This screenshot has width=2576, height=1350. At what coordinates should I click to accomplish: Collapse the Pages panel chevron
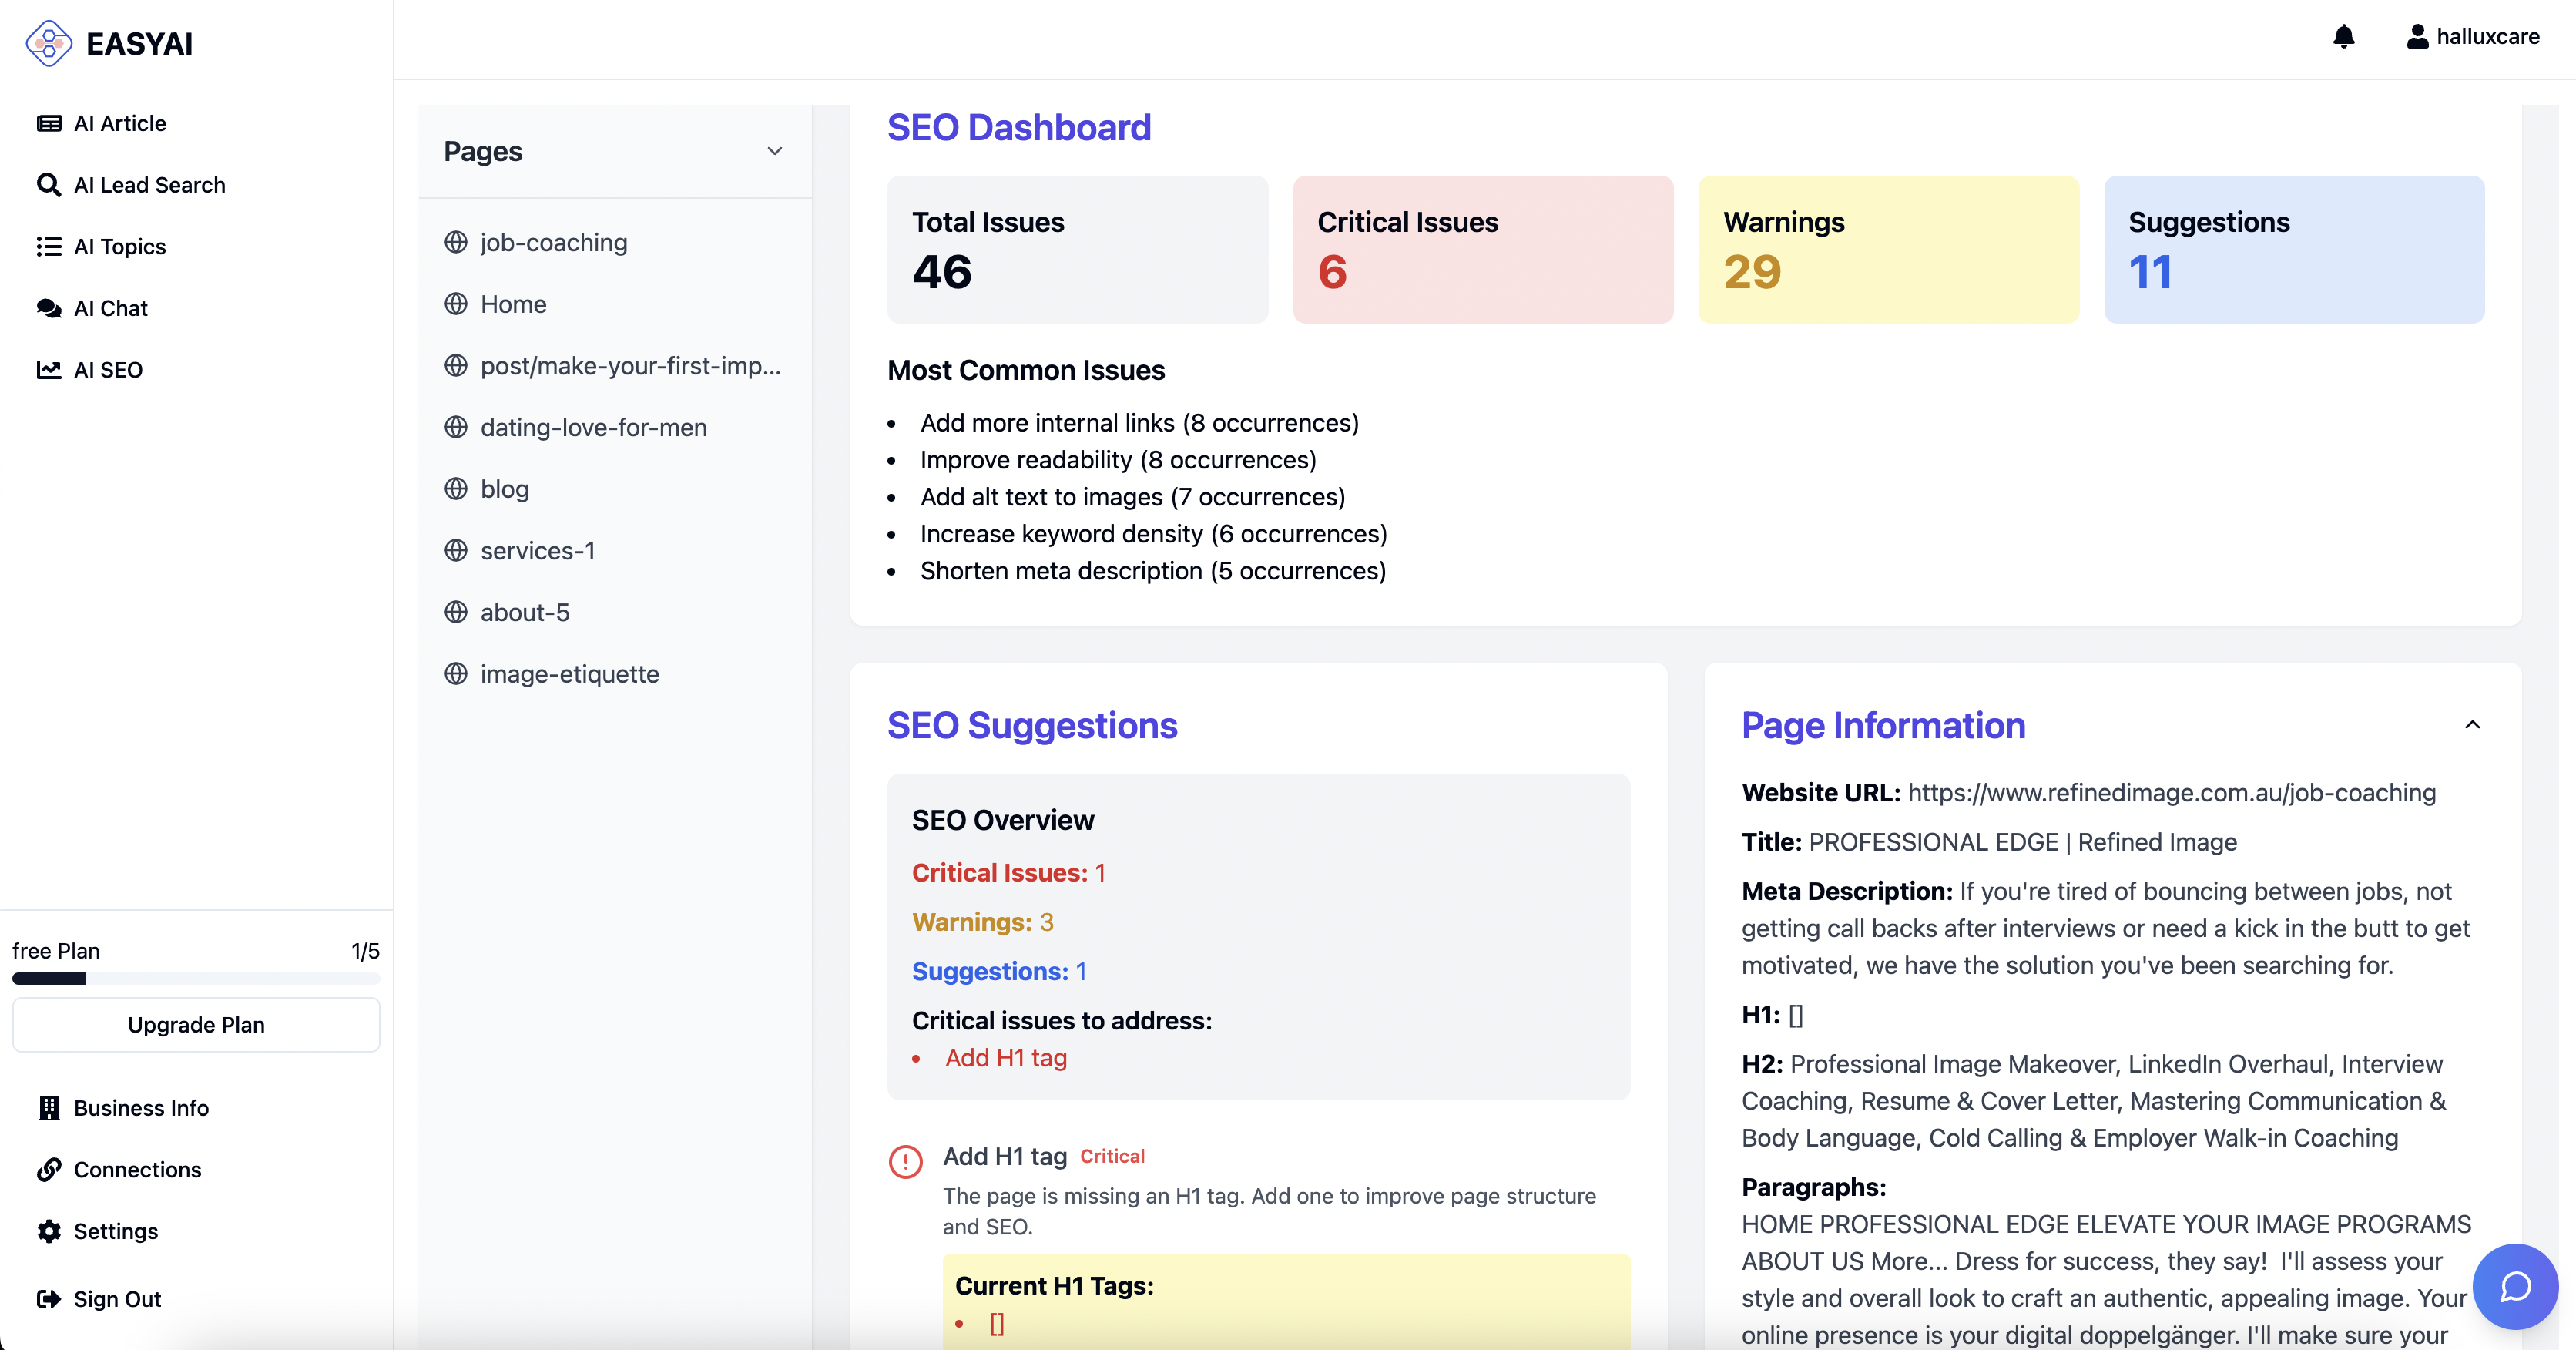click(774, 151)
